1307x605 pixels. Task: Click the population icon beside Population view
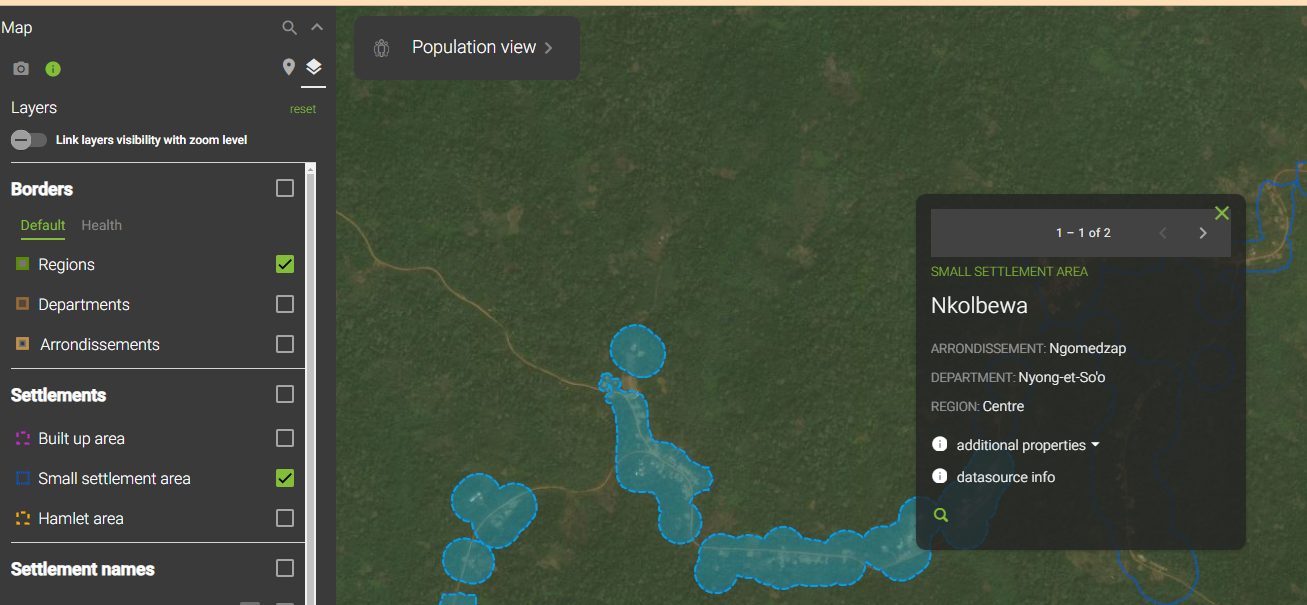tap(381, 48)
